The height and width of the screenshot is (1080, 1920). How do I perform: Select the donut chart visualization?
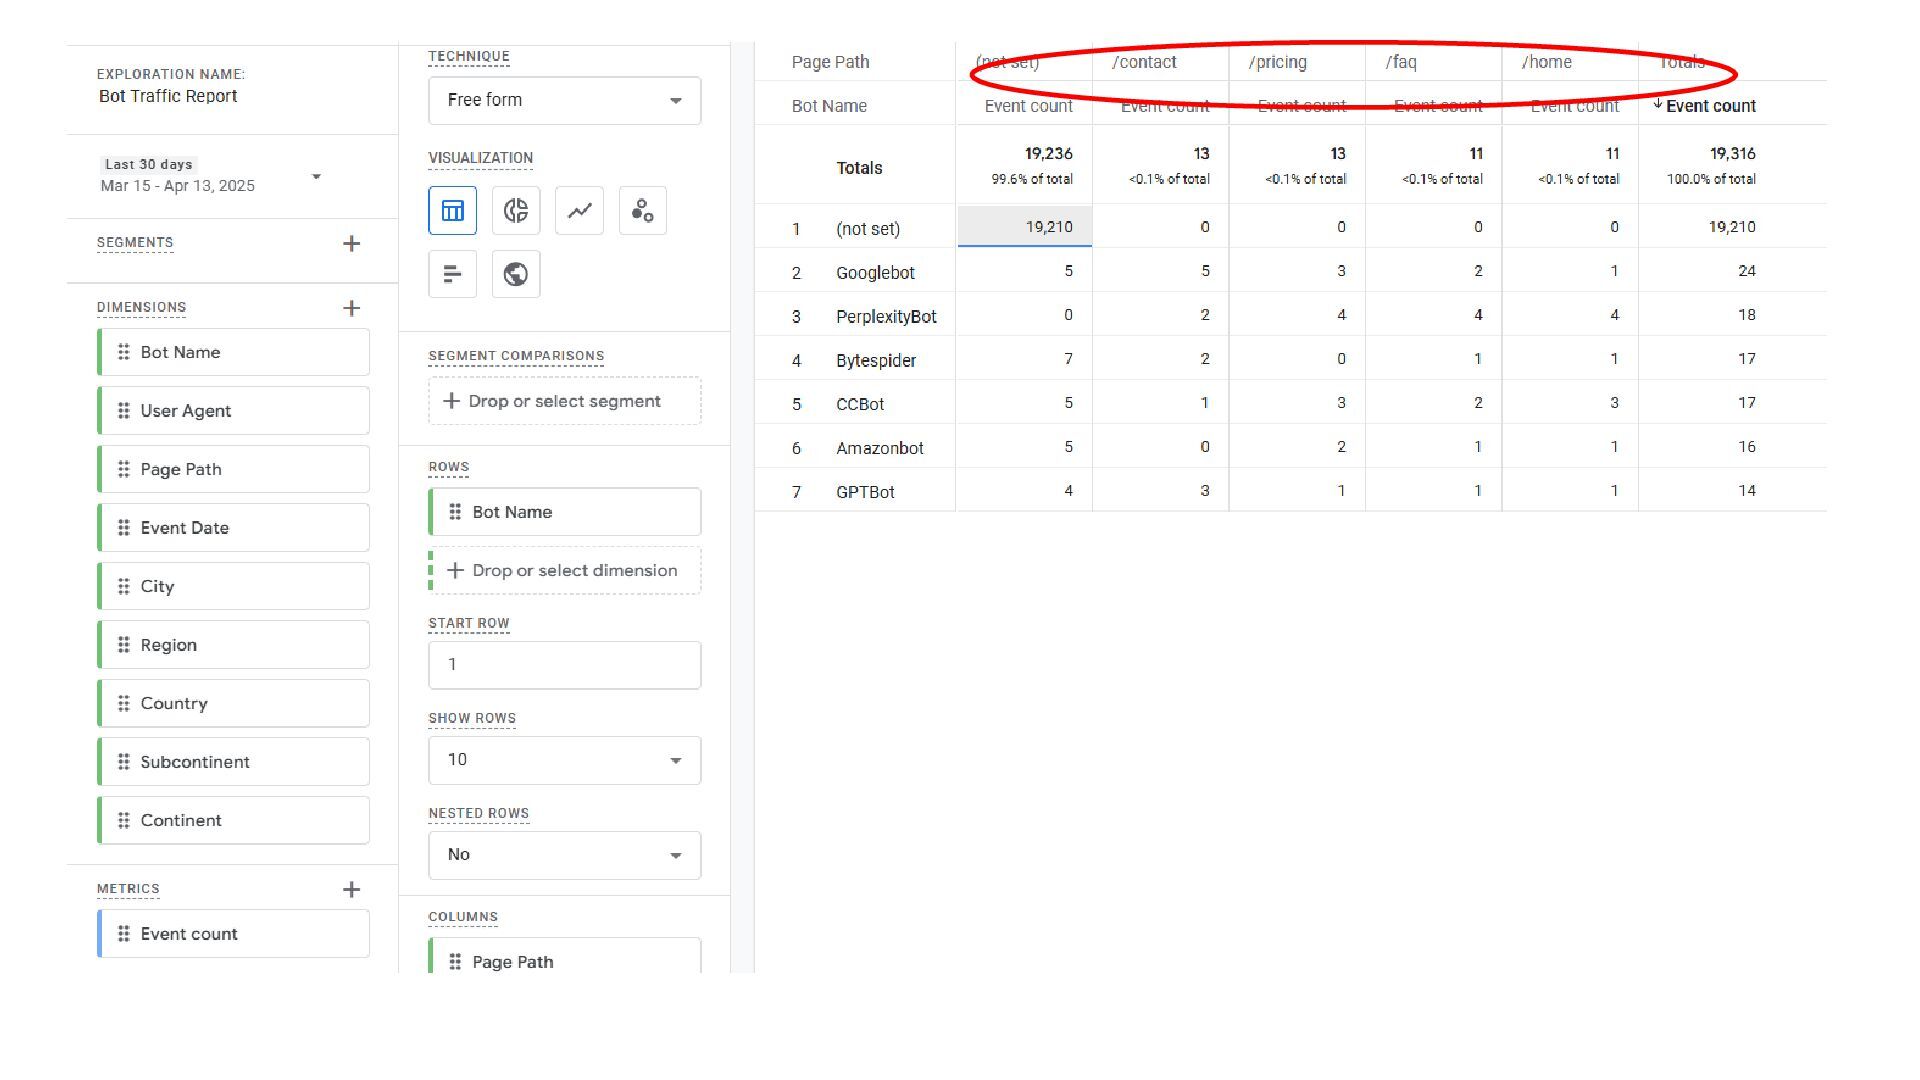click(516, 211)
